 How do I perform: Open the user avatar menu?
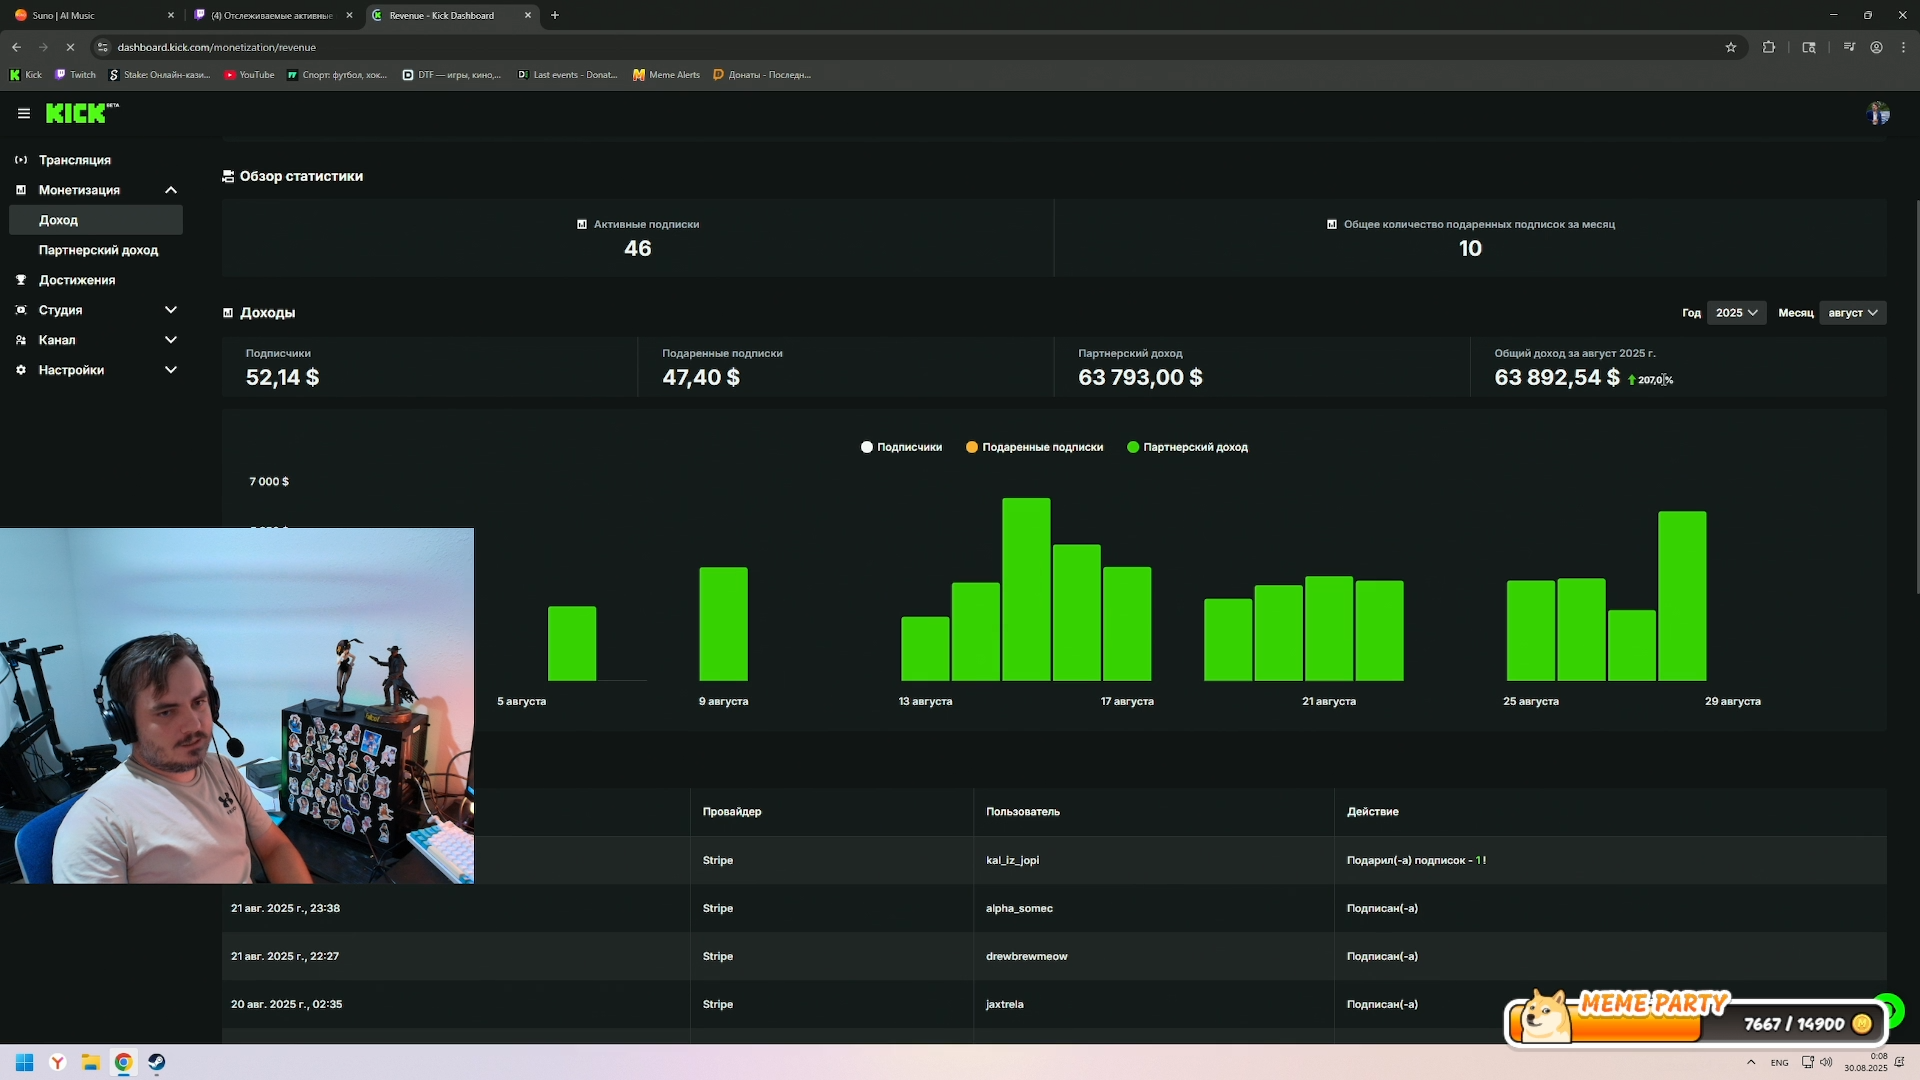(x=1878, y=114)
